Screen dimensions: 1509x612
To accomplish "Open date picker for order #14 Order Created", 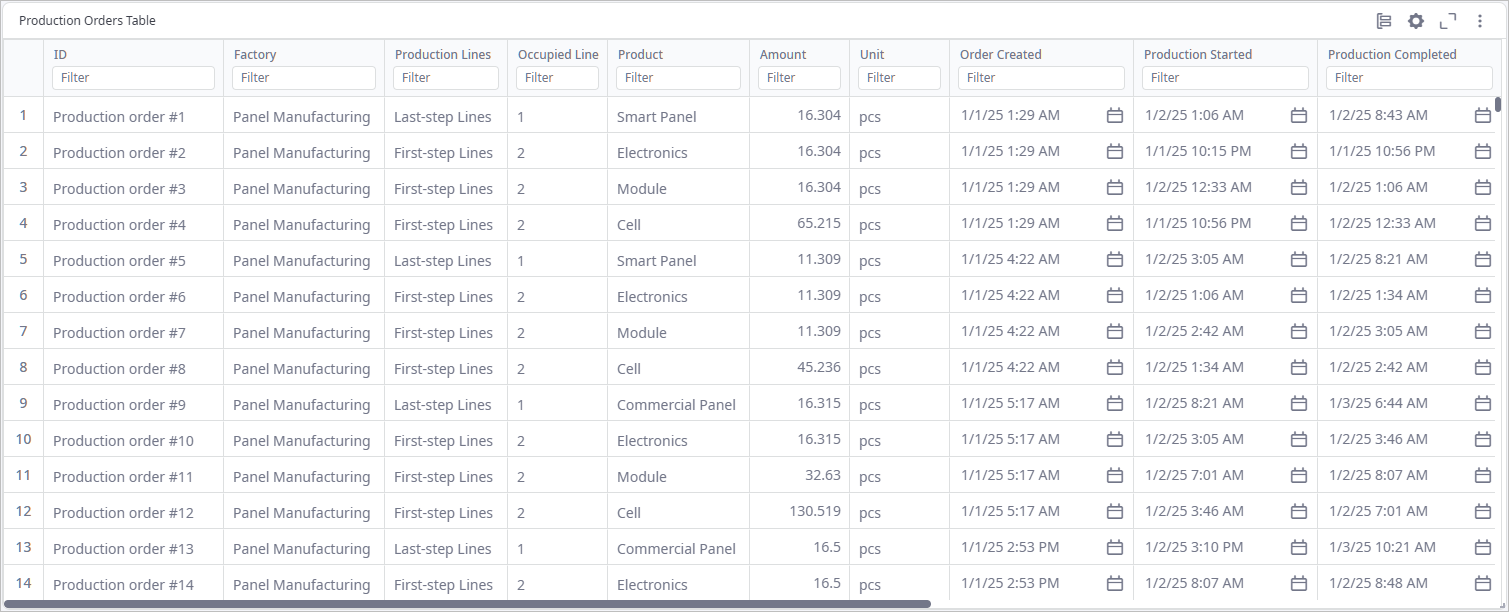I will [1115, 584].
